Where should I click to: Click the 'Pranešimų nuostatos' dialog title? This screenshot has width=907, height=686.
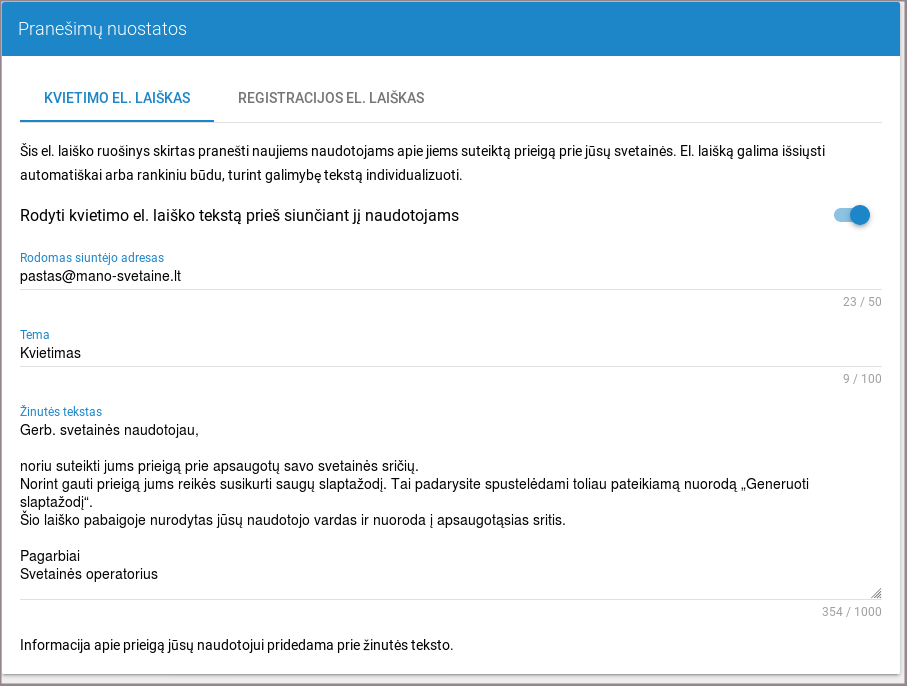click(102, 29)
